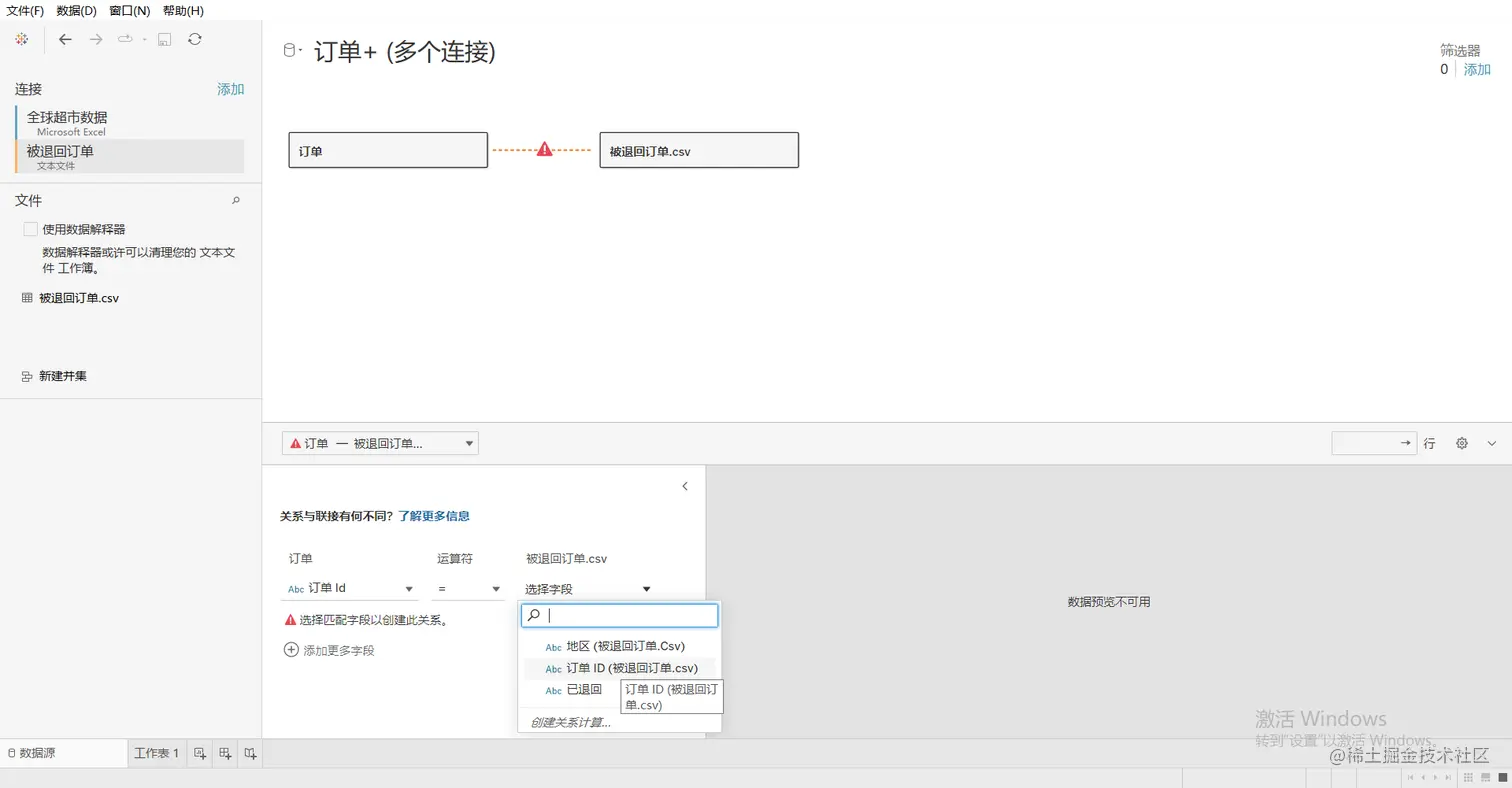Open the 窗口(N) menu
Screen dimensions: 1512x788
130,10
